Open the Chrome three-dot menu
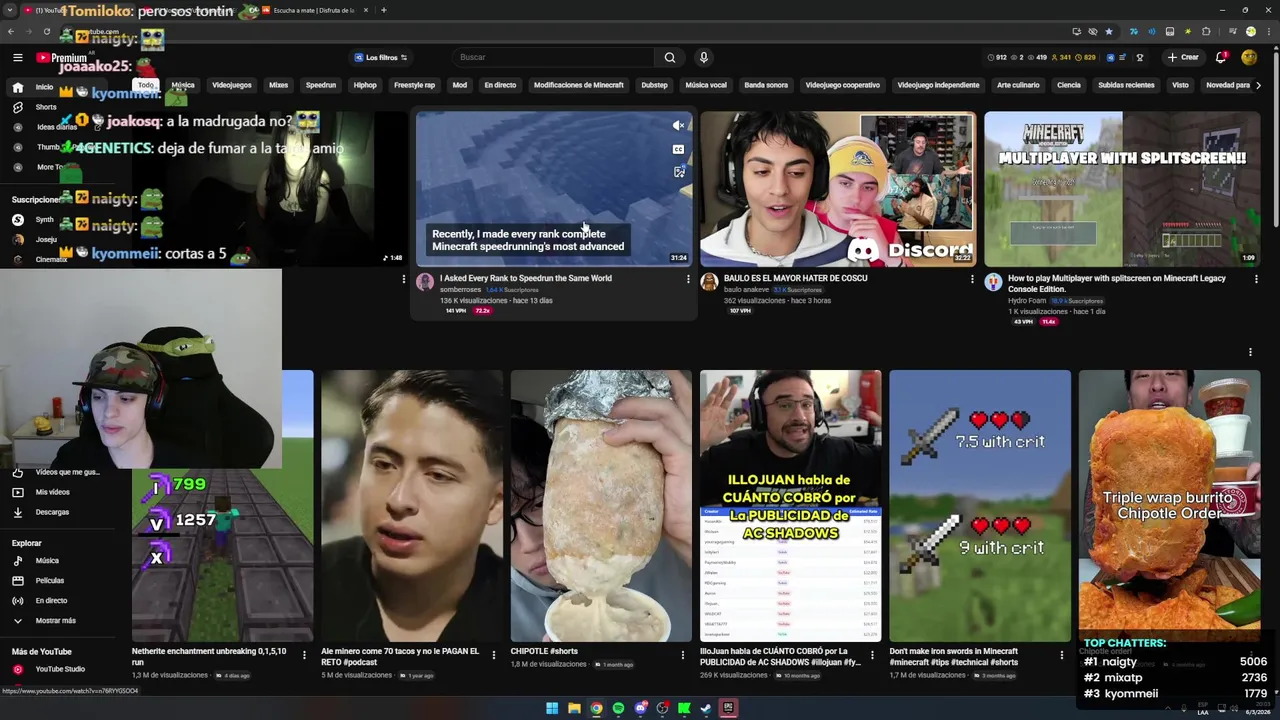The width and height of the screenshot is (1280, 720). [x=1267, y=32]
